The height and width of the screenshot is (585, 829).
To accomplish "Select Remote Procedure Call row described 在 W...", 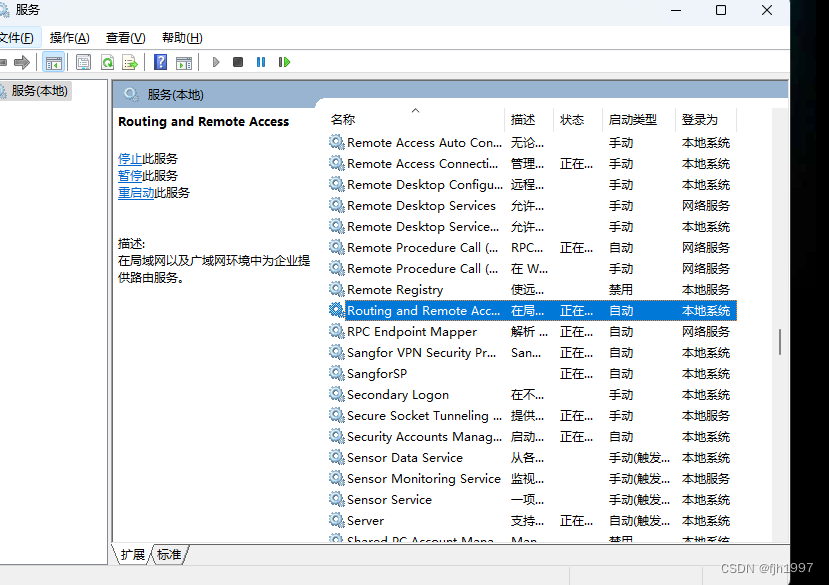I will click(532, 269).
